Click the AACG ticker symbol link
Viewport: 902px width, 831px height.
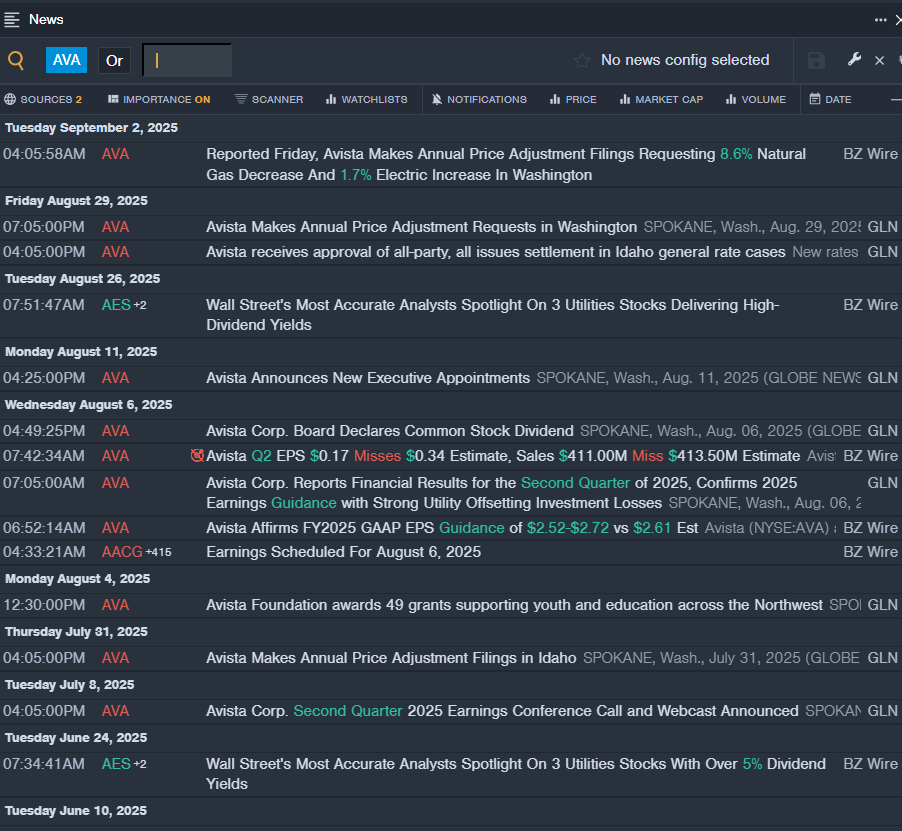(x=122, y=552)
